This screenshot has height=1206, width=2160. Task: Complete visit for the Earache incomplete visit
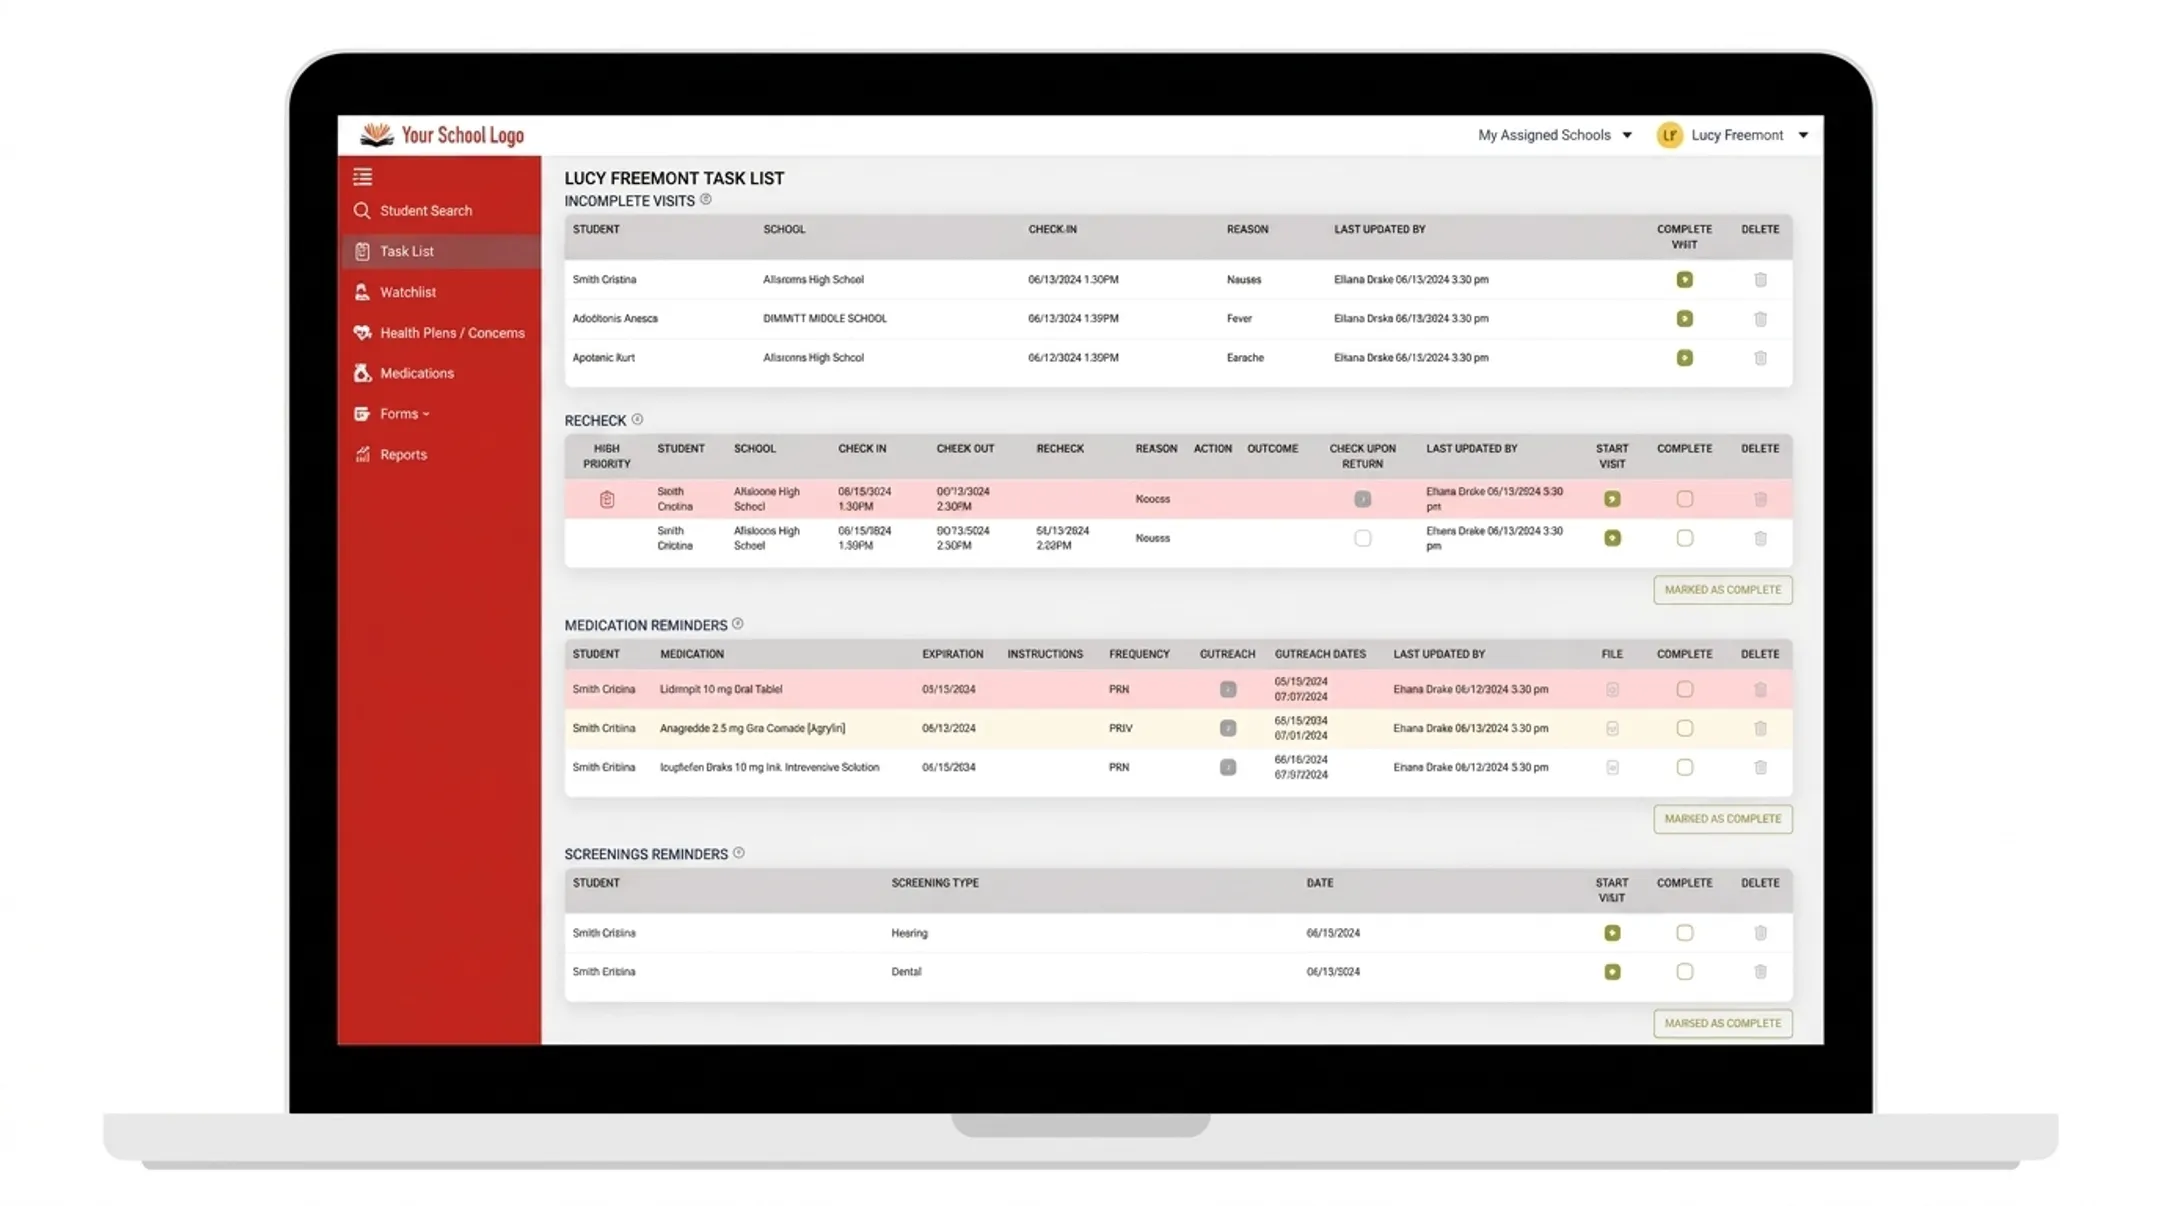[1684, 358]
